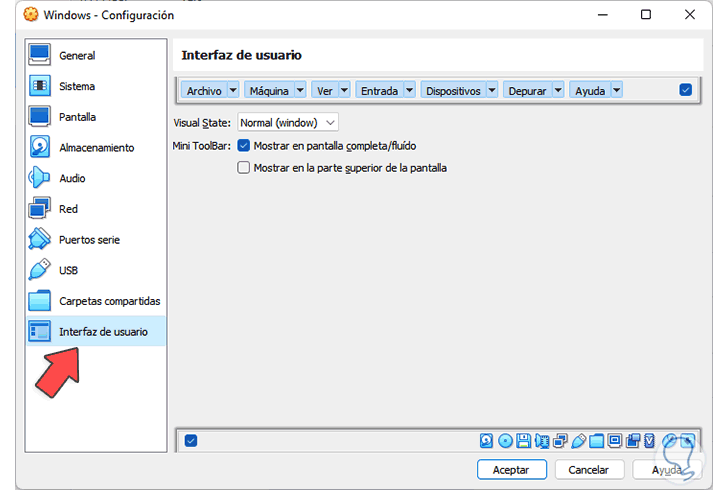Toggle the Depurar menu item
This screenshot has width=728, height=490.
click(x=527, y=90)
